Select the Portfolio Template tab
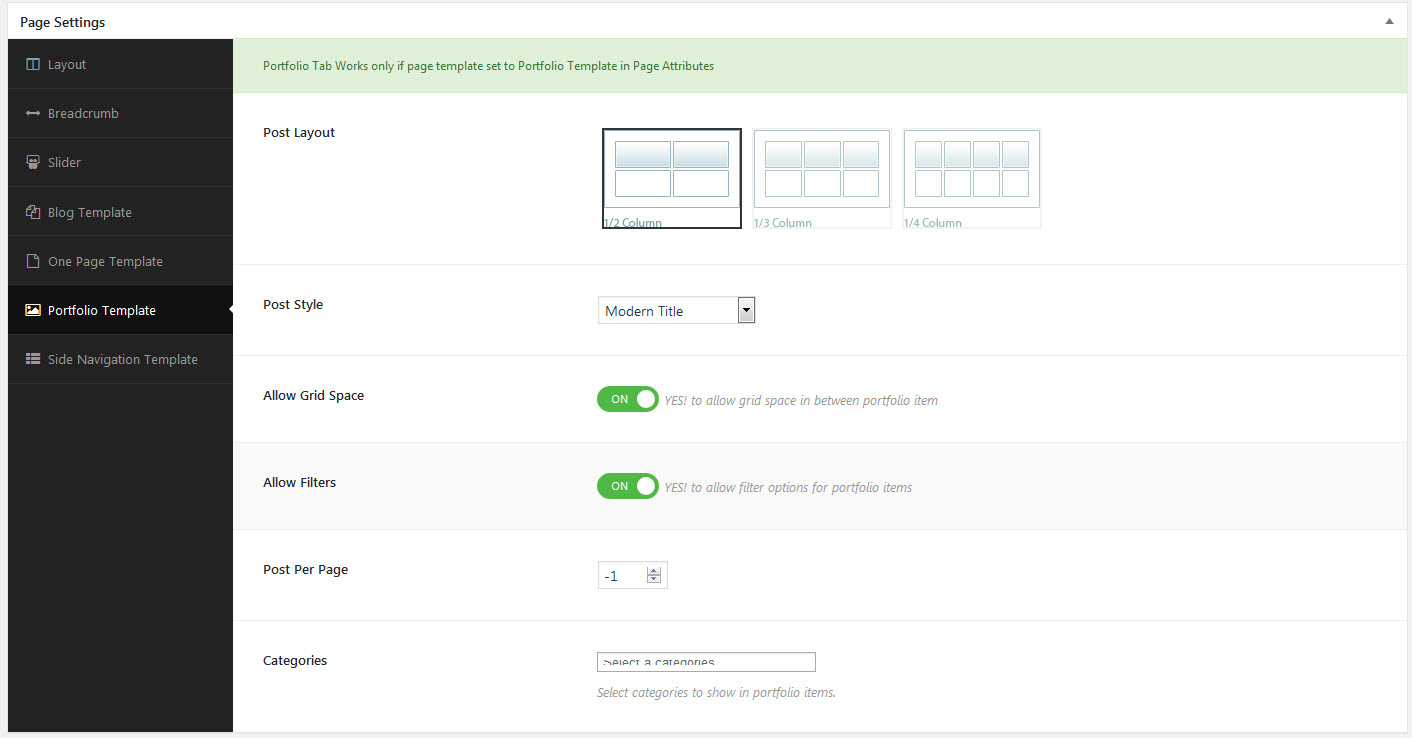This screenshot has height=738, width=1412. pos(120,310)
